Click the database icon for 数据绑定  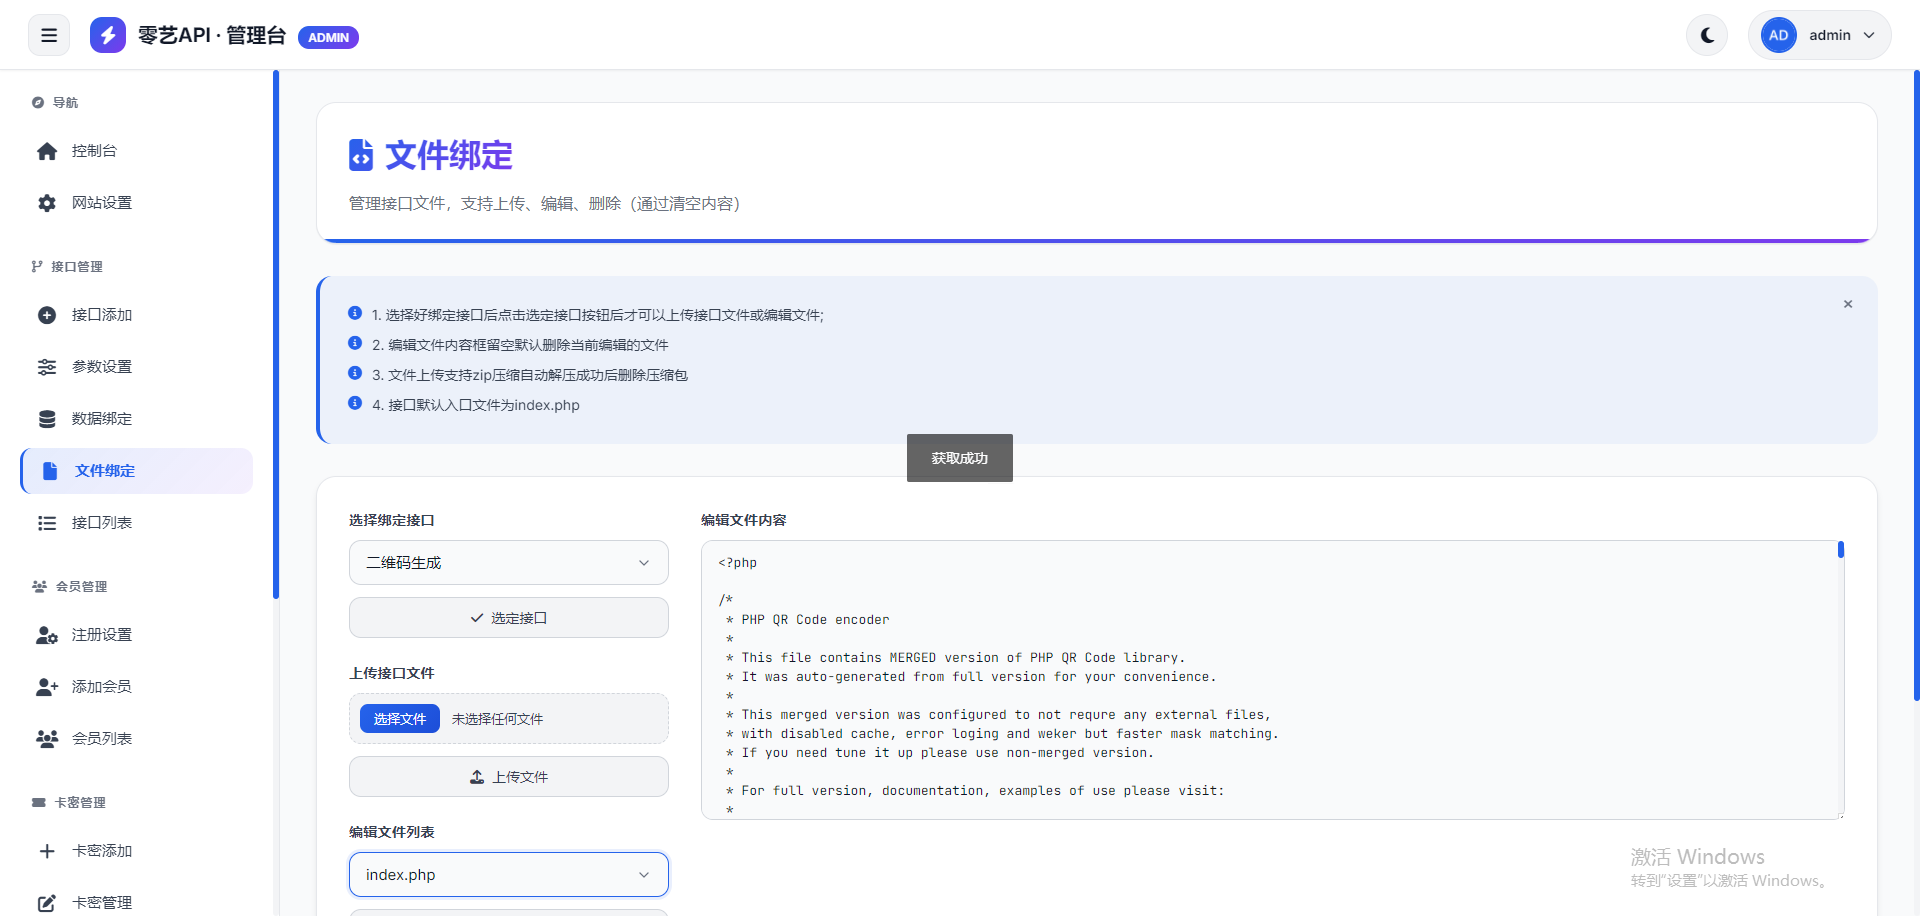[47, 419]
